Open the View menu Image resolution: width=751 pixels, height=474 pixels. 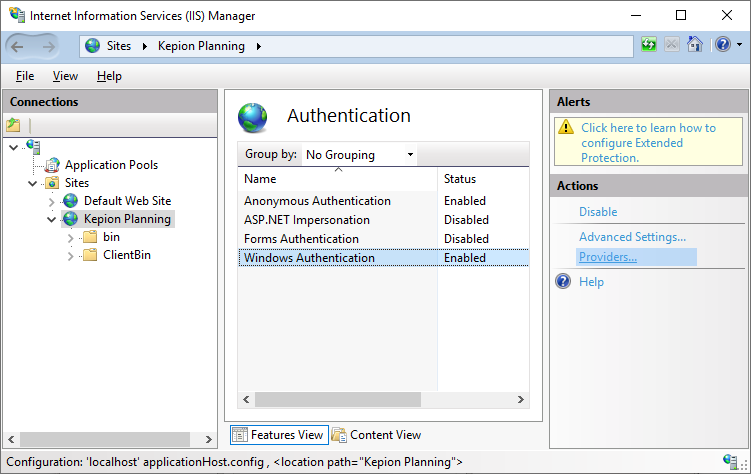[65, 76]
